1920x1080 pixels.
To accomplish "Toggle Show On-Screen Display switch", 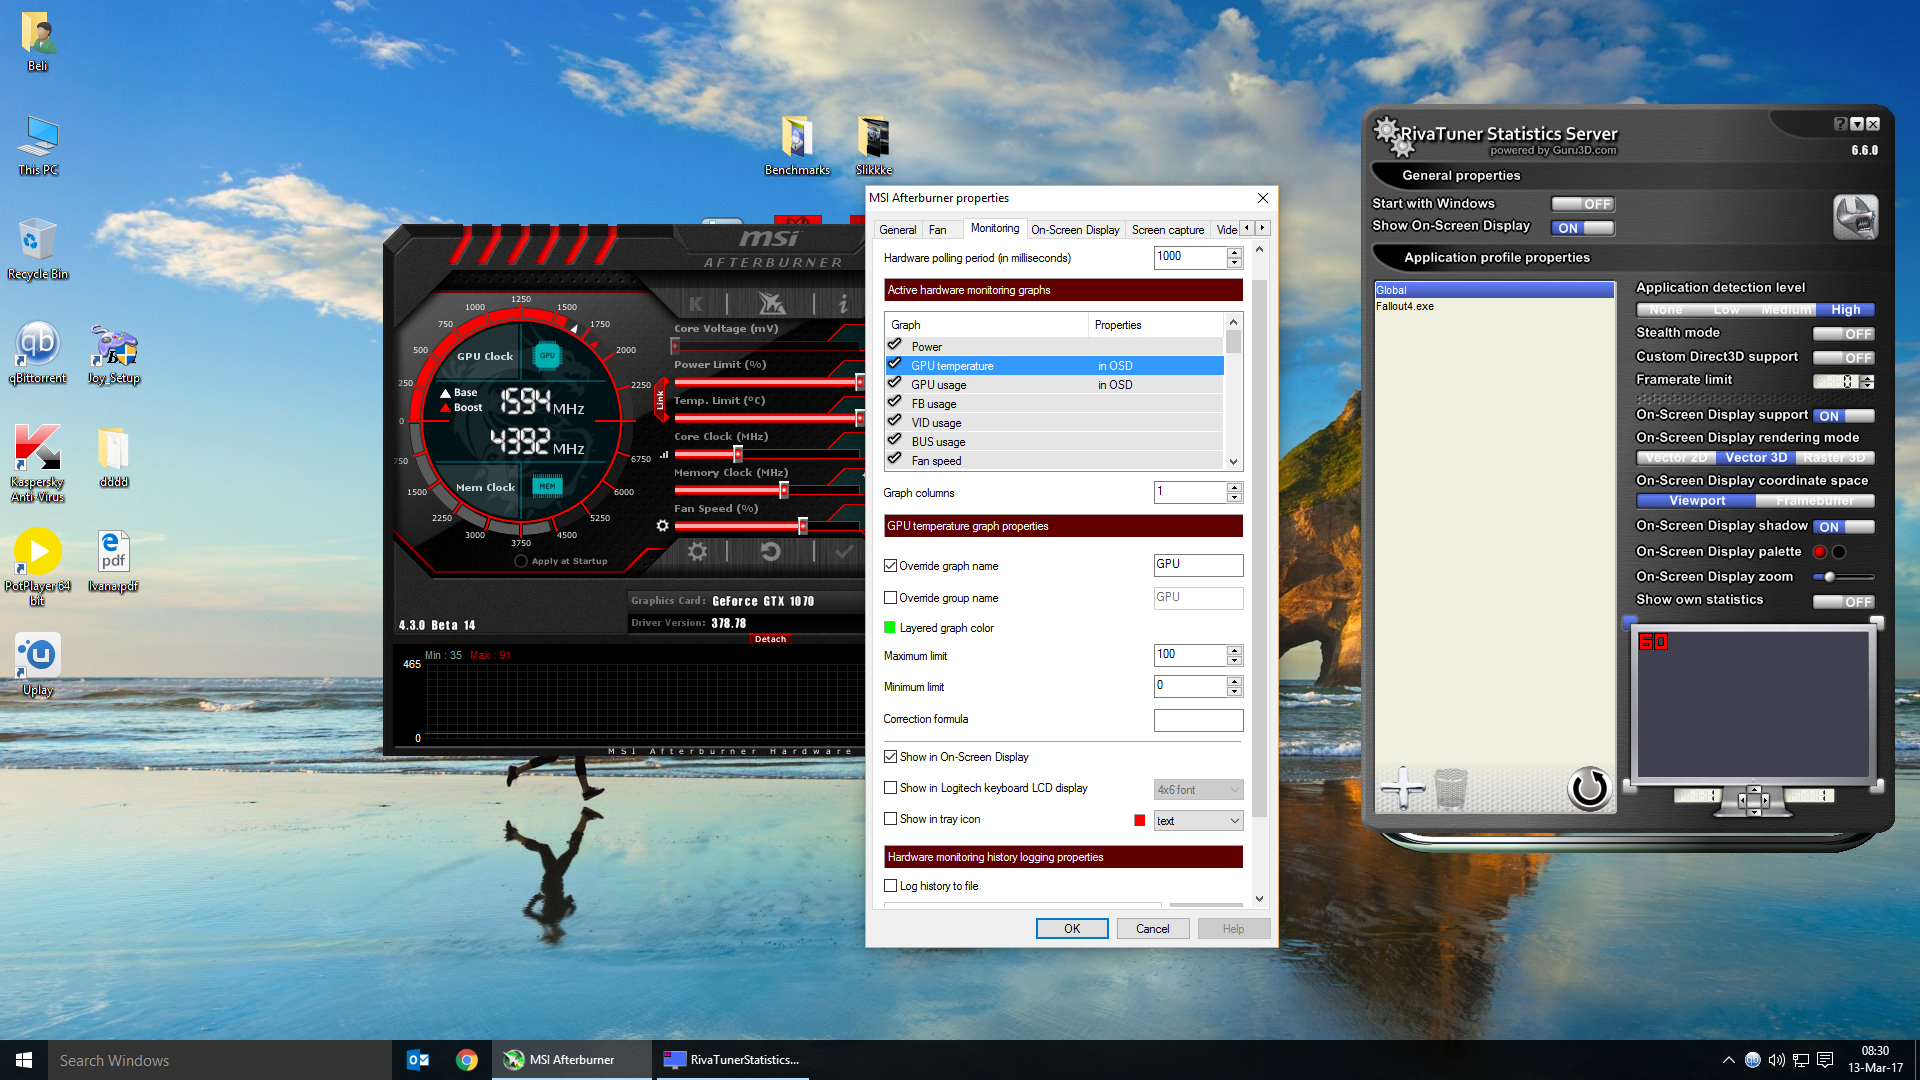I will (x=1582, y=228).
